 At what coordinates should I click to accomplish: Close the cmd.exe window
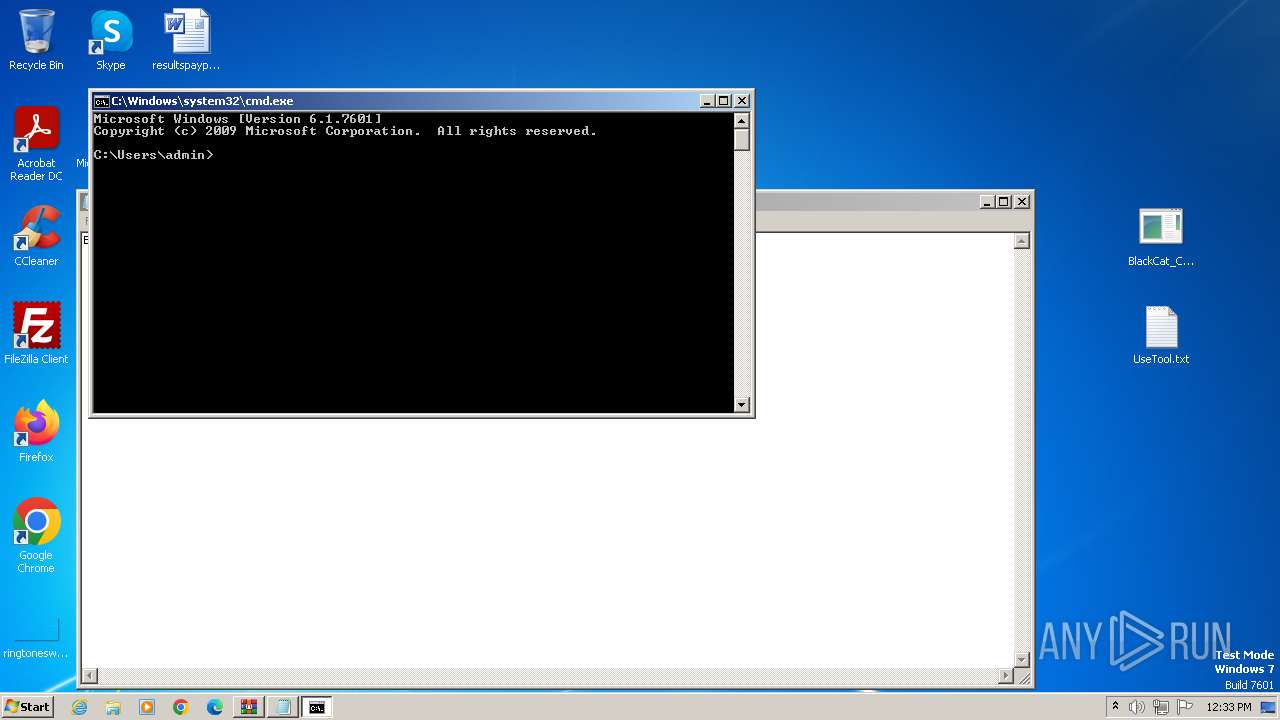(x=741, y=101)
